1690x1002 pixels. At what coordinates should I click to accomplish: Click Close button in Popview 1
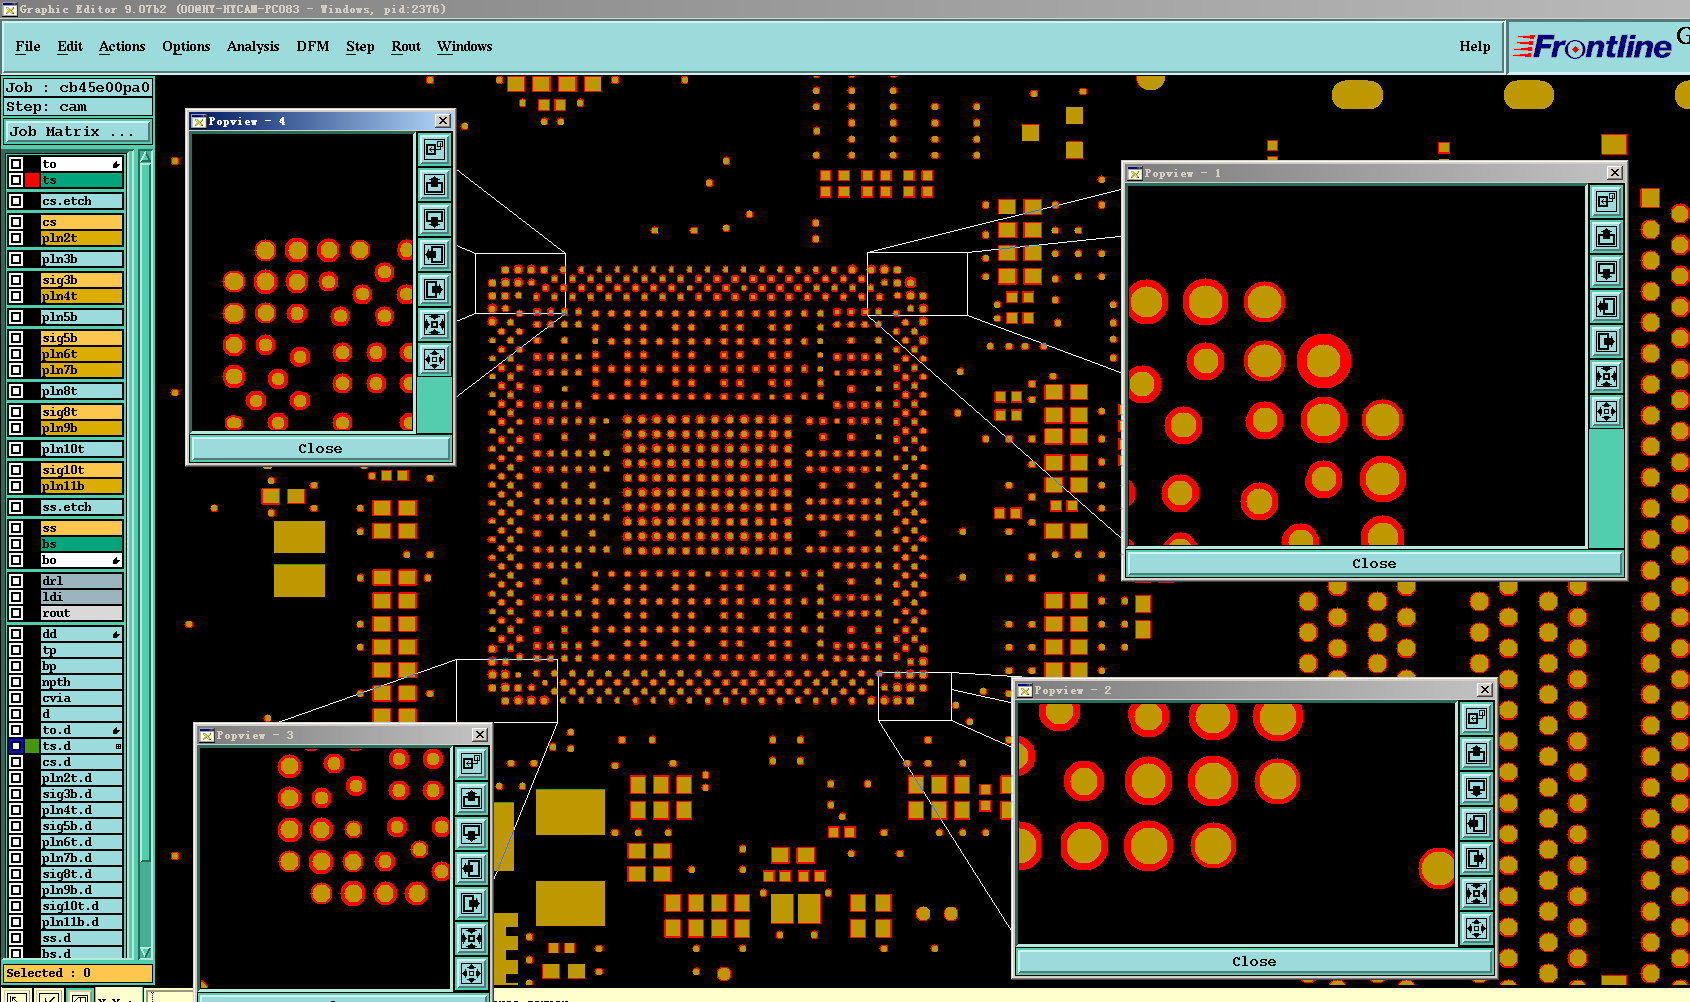1374,563
